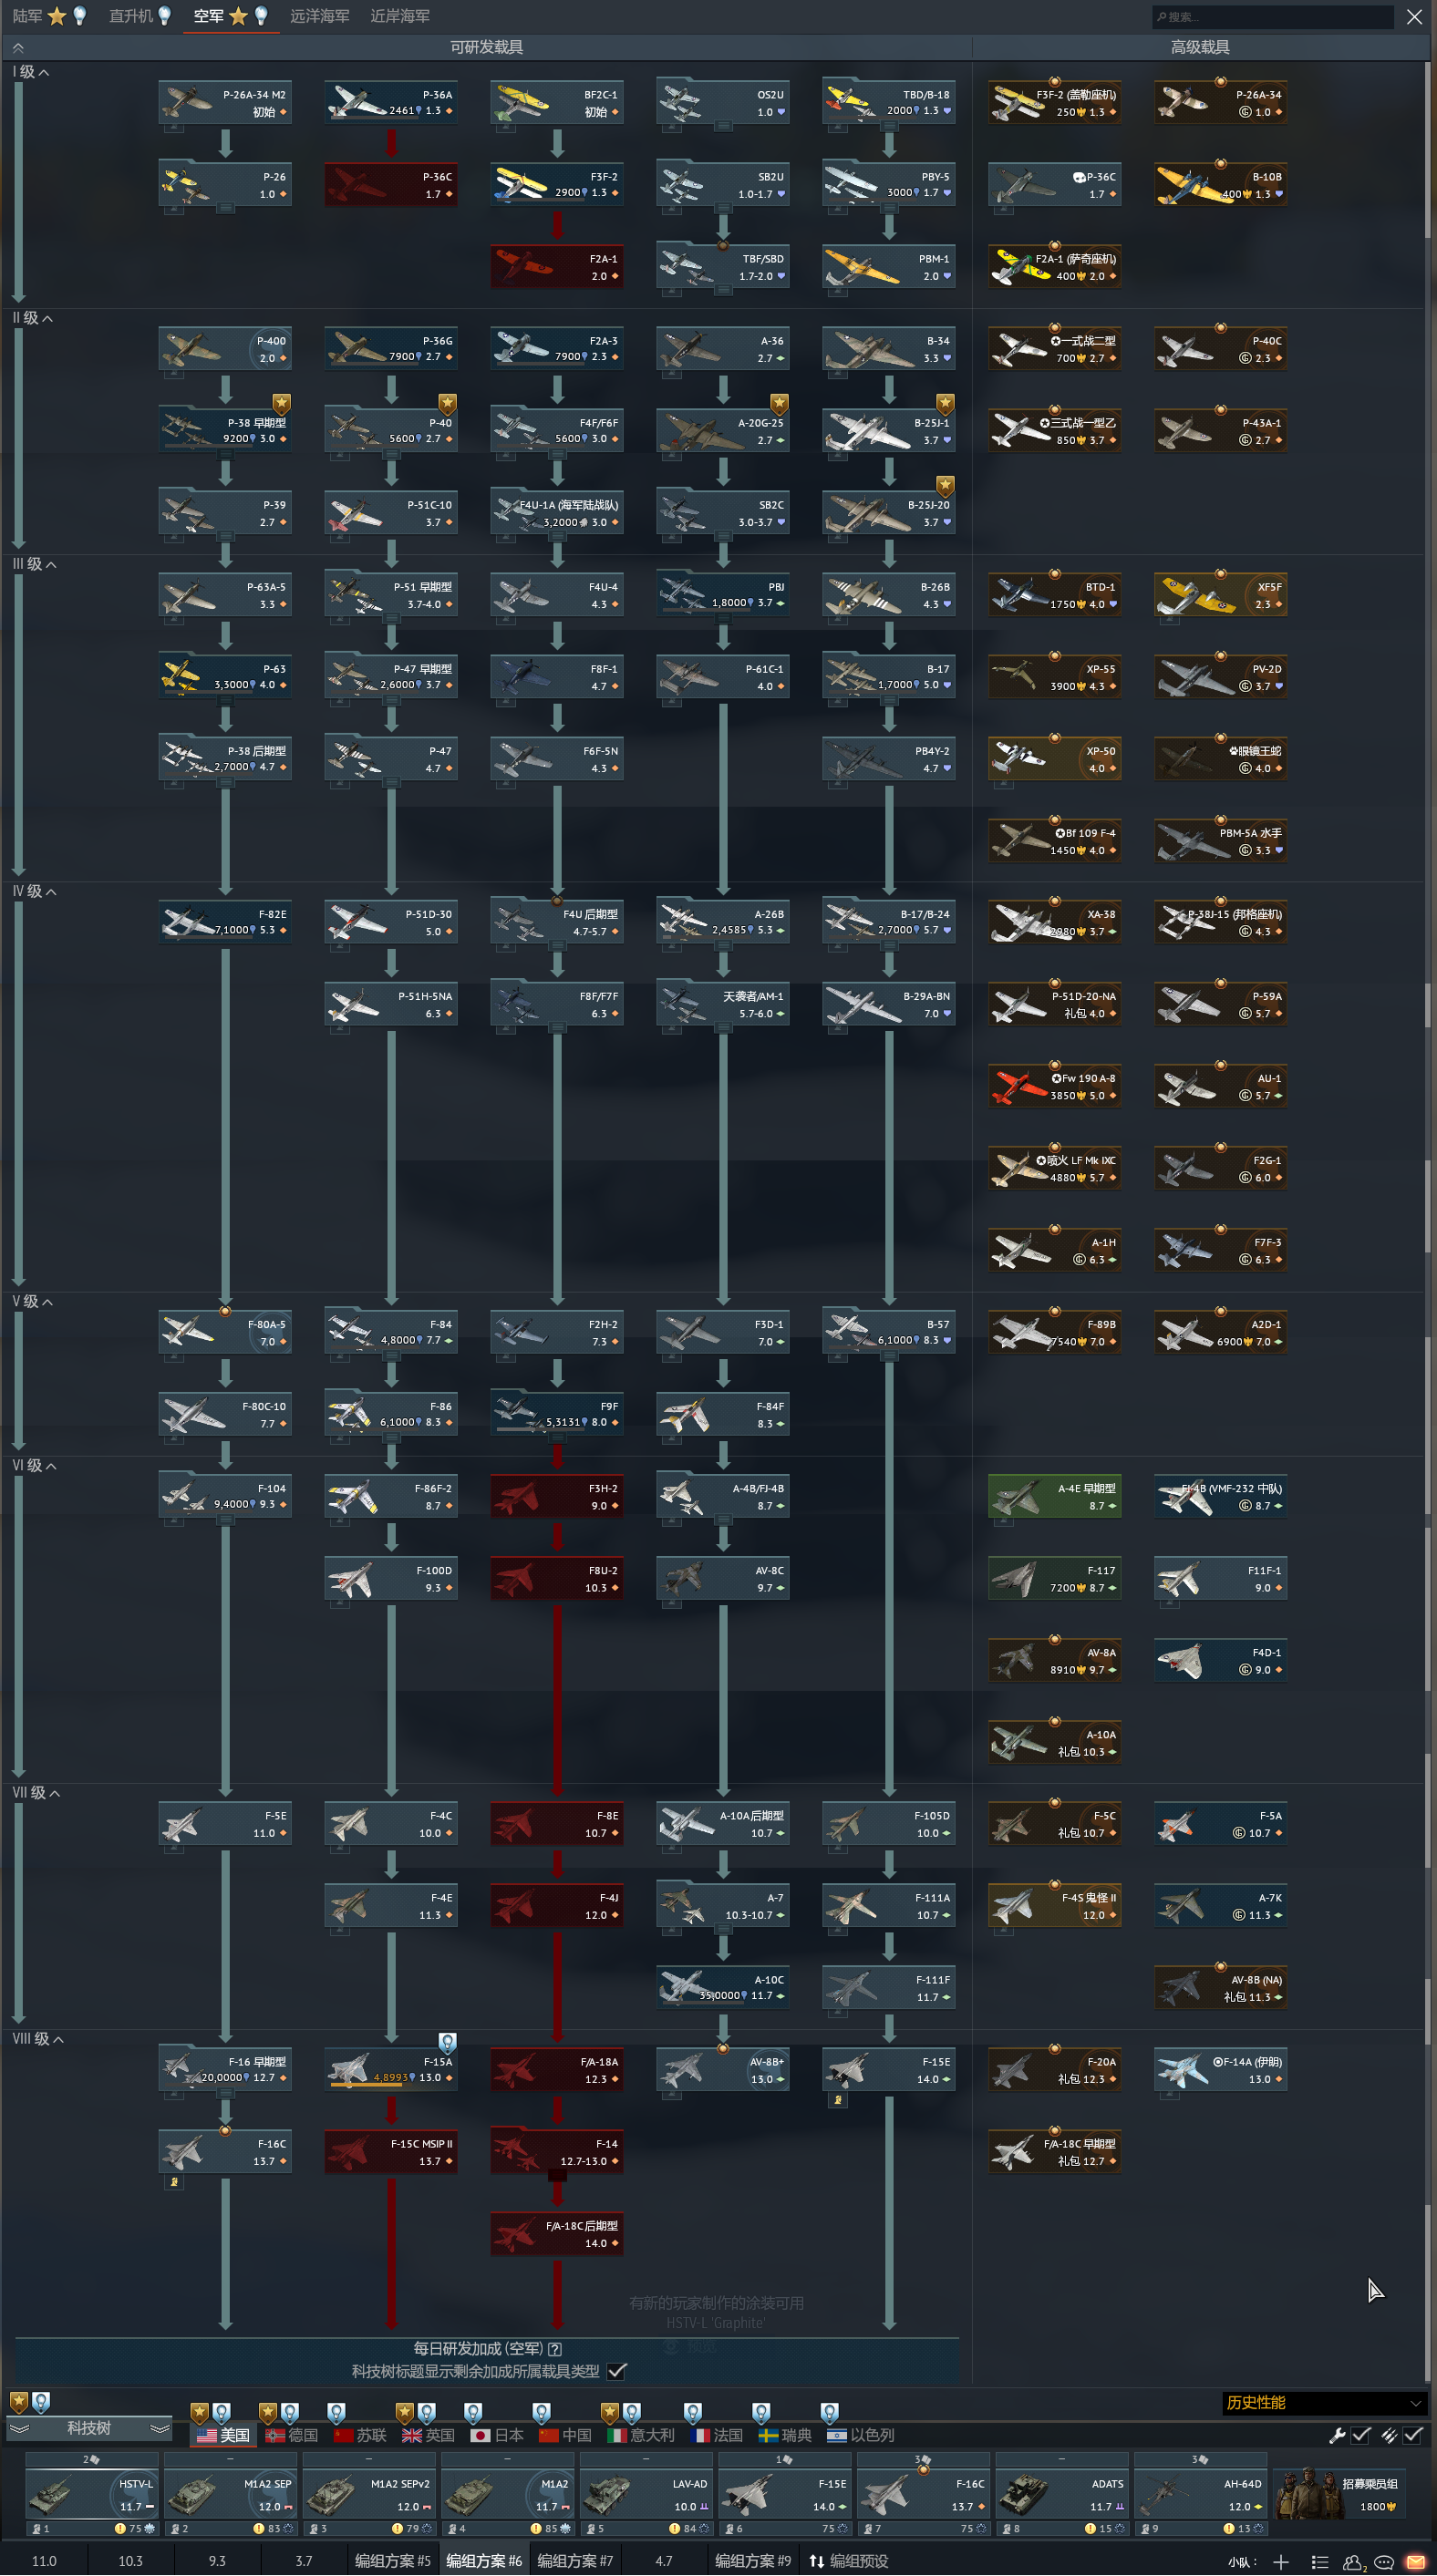Select the Fw 190 A-8 premium aircraft
This screenshot has height=2576, width=1437.
tap(1055, 1085)
